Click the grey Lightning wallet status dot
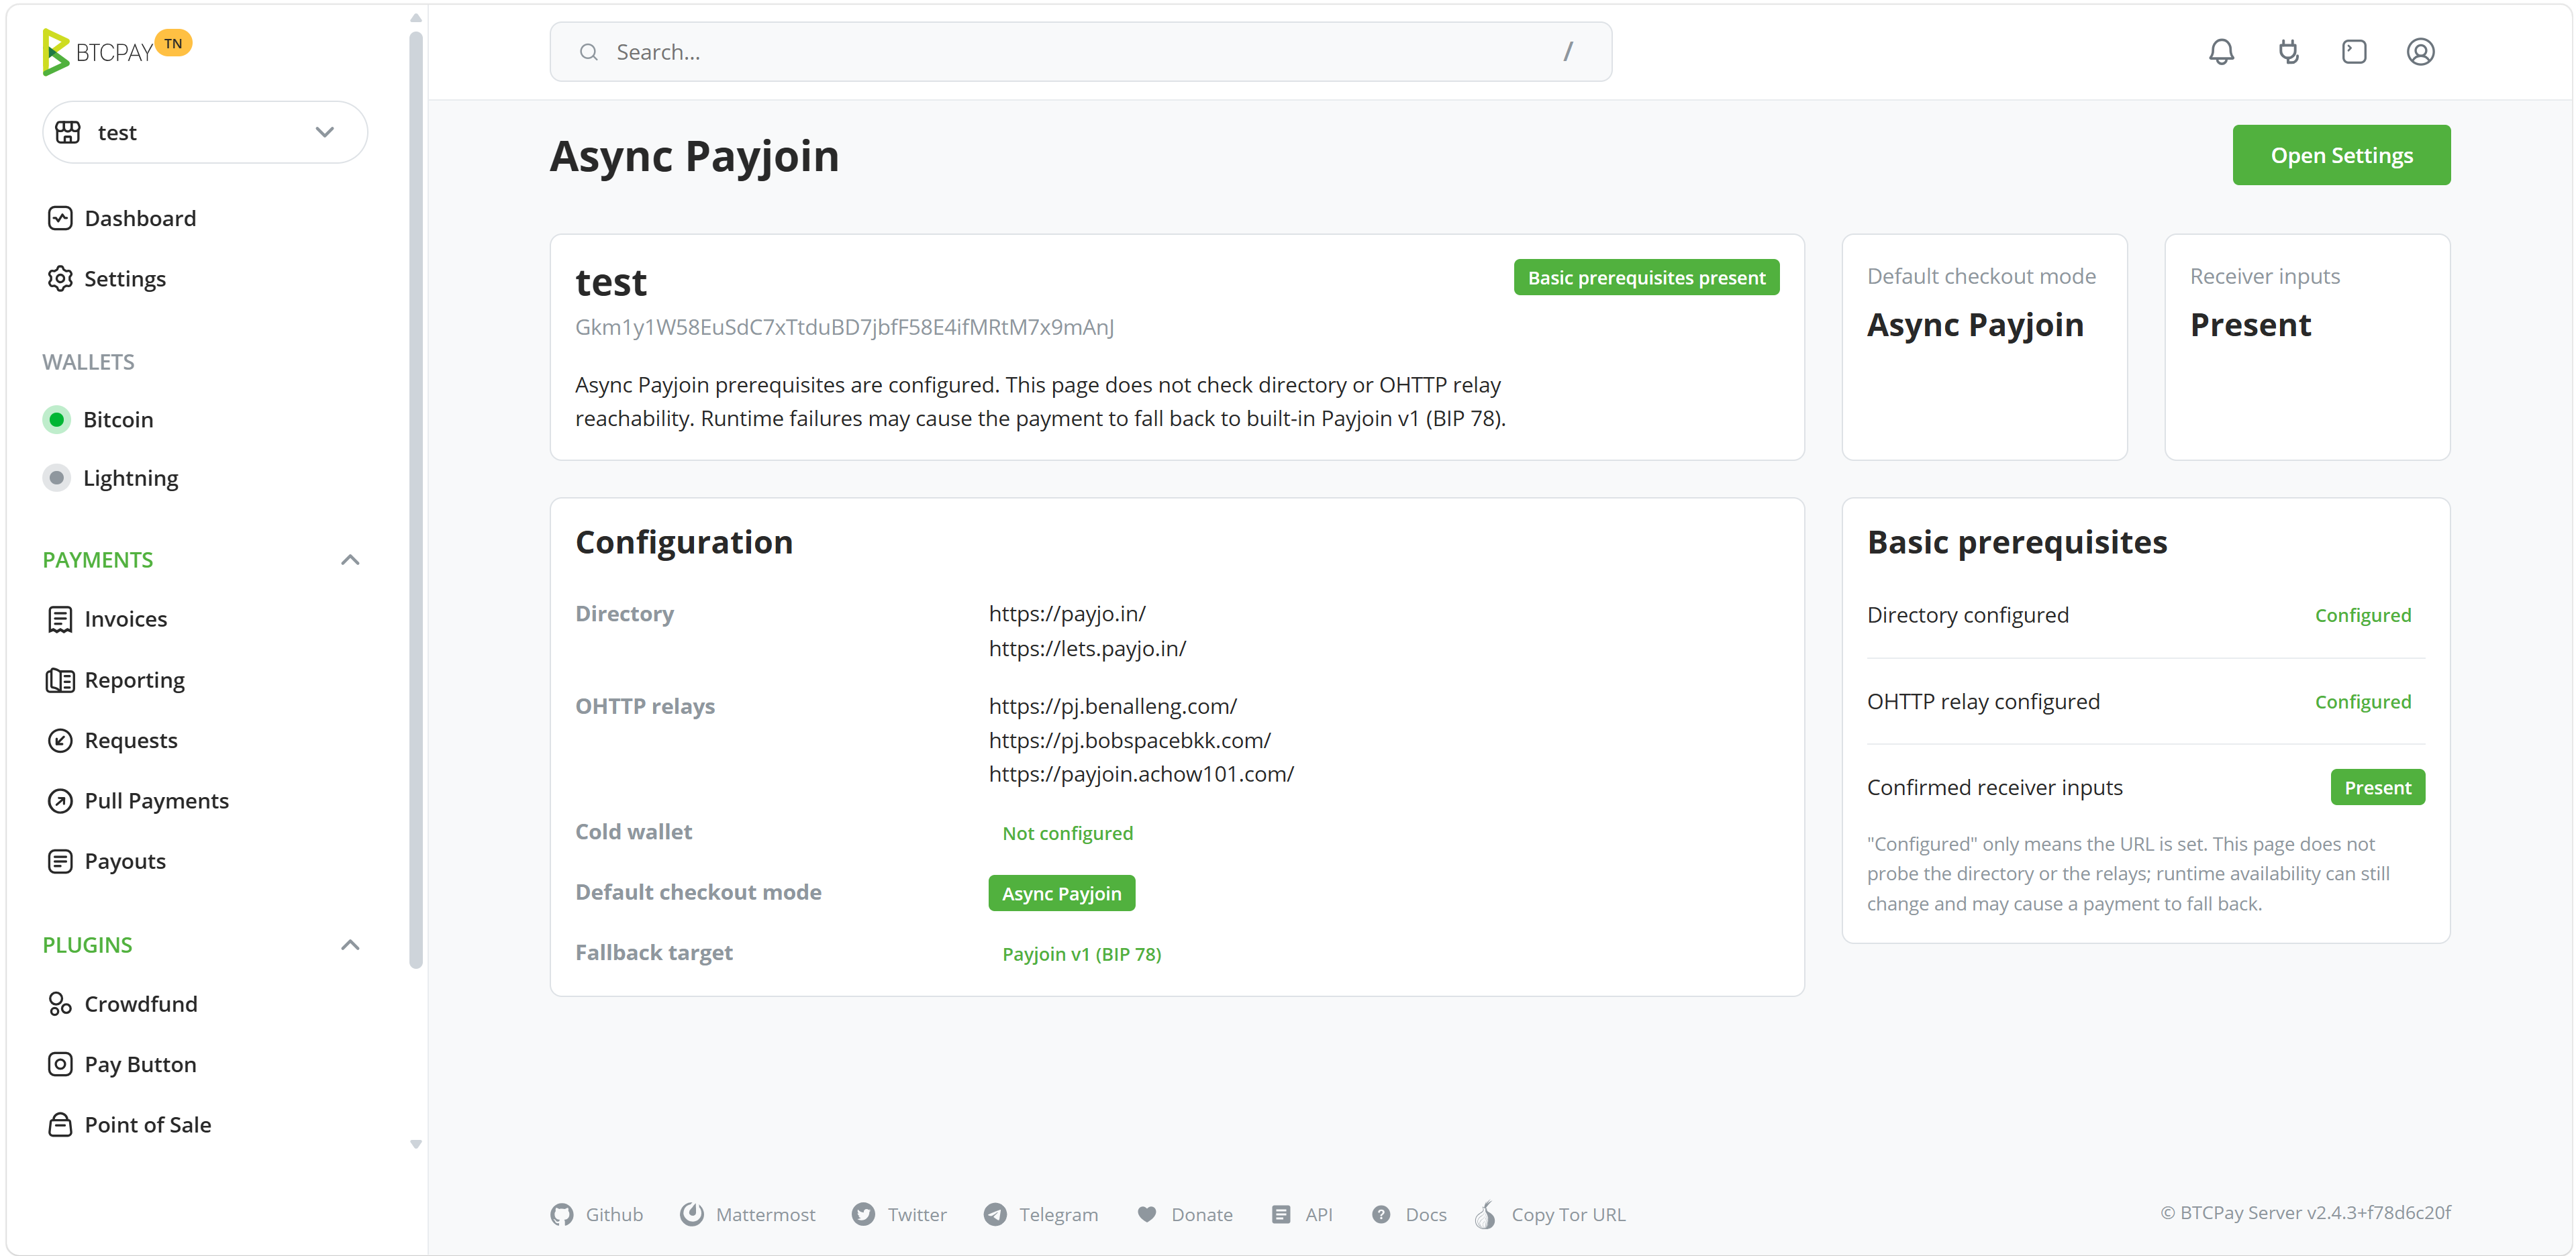 coord(57,478)
